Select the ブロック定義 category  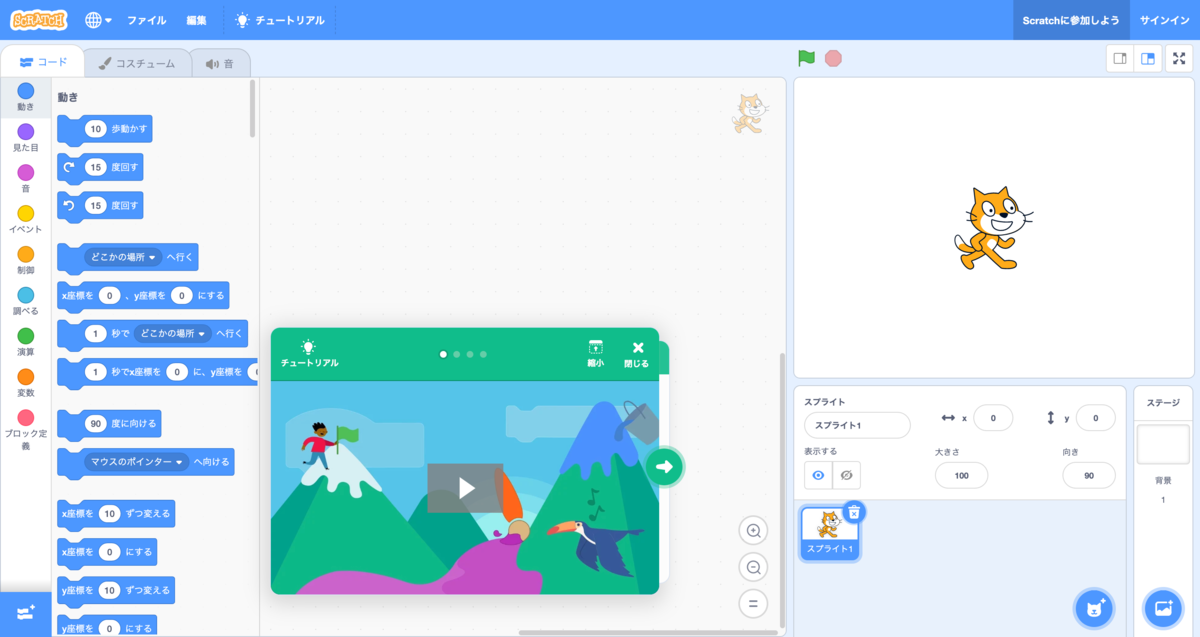[x=25, y=430]
